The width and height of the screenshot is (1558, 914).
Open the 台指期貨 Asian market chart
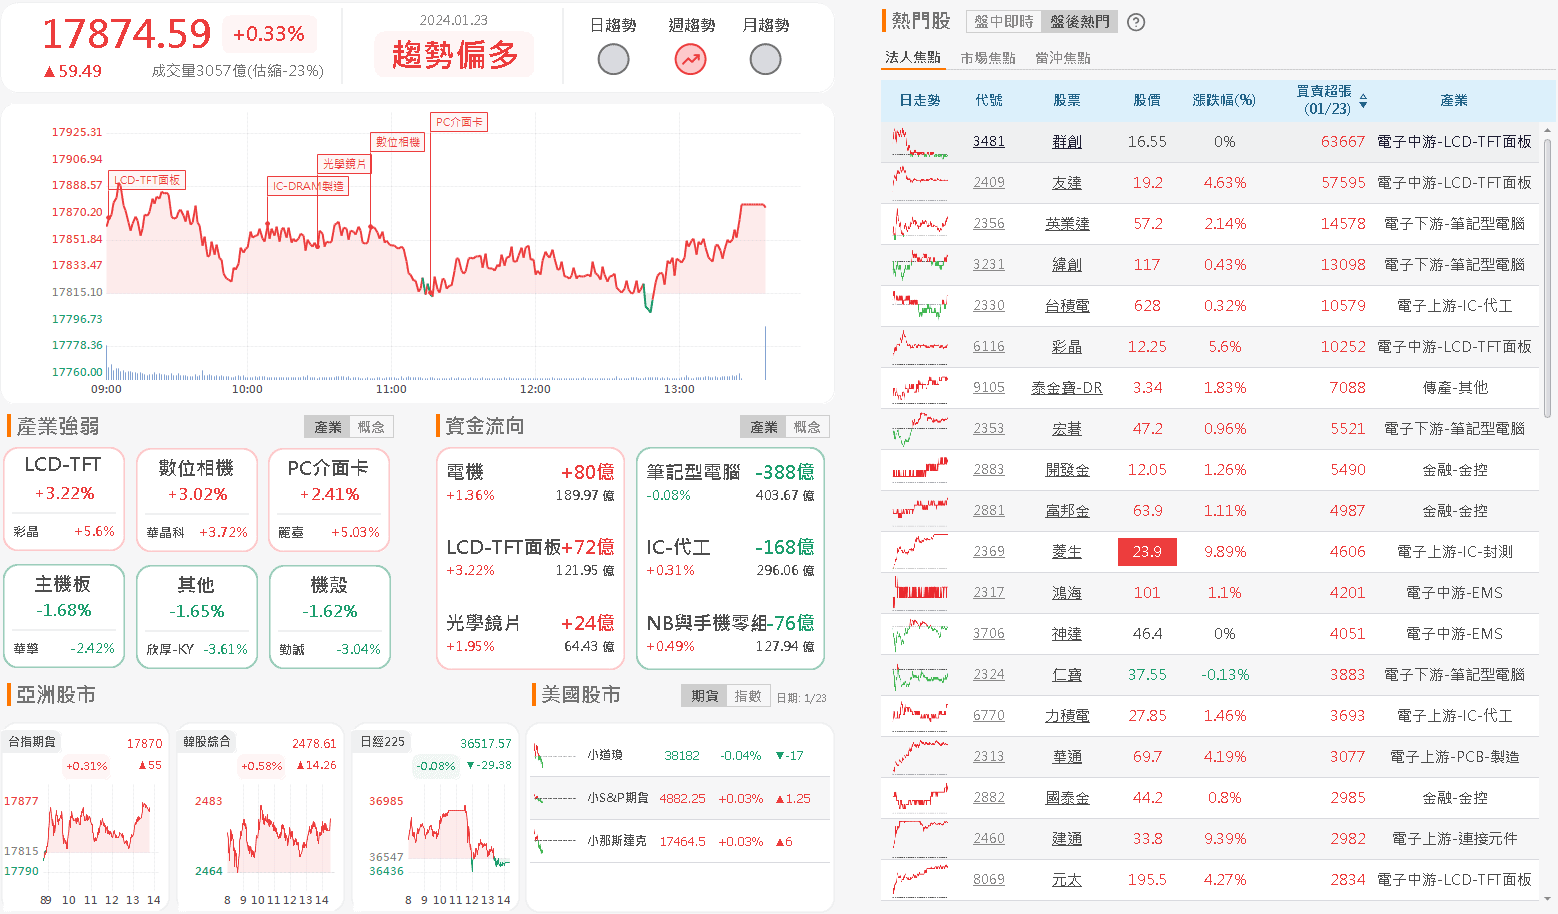pos(84,818)
